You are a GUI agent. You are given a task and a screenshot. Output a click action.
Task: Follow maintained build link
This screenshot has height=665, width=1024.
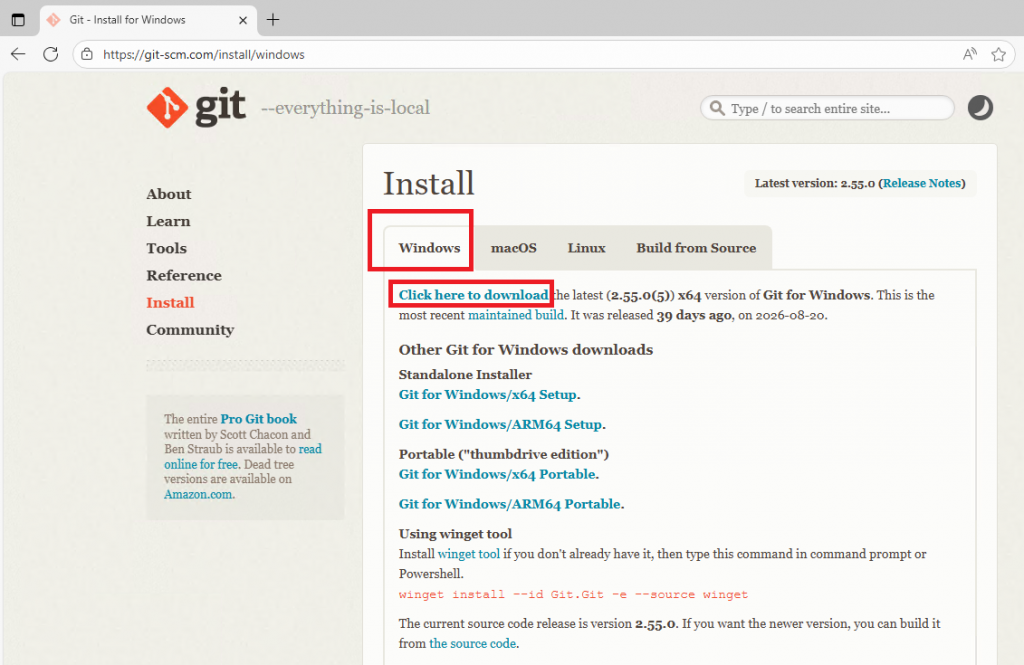pyautogui.click(x=516, y=315)
